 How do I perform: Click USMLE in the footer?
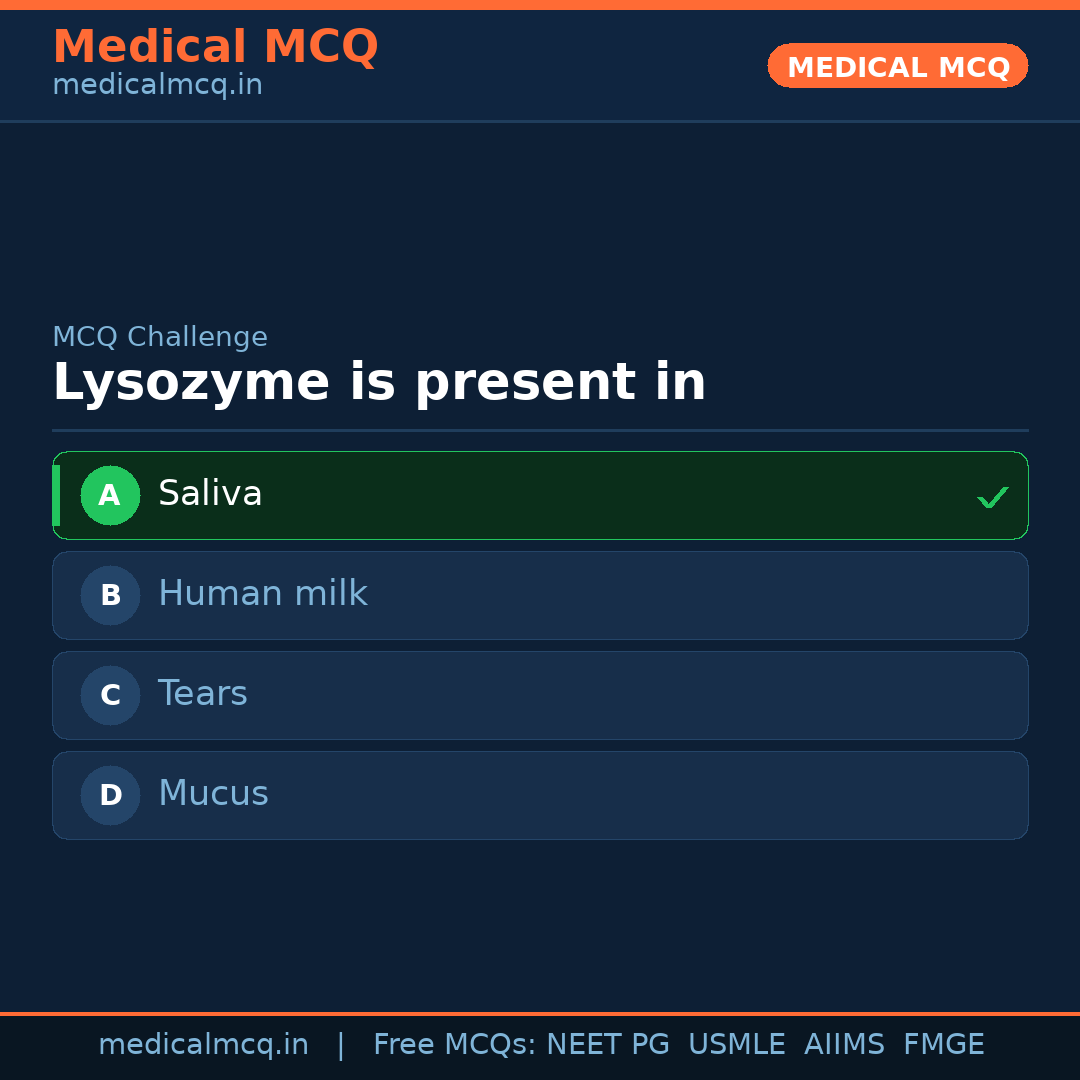(x=736, y=1045)
